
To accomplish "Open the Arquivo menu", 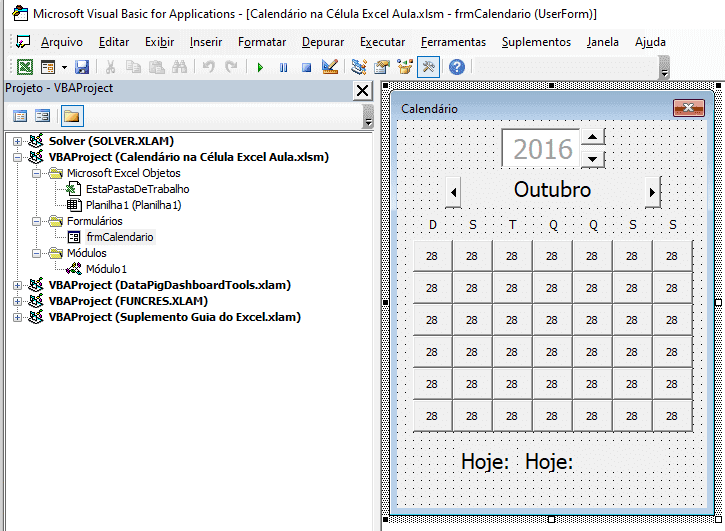I will pos(61,42).
